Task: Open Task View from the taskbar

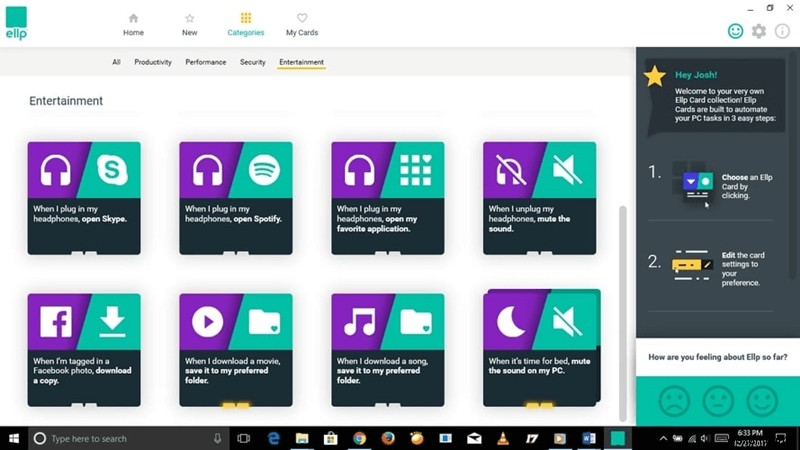Action: pyautogui.click(x=244, y=438)
